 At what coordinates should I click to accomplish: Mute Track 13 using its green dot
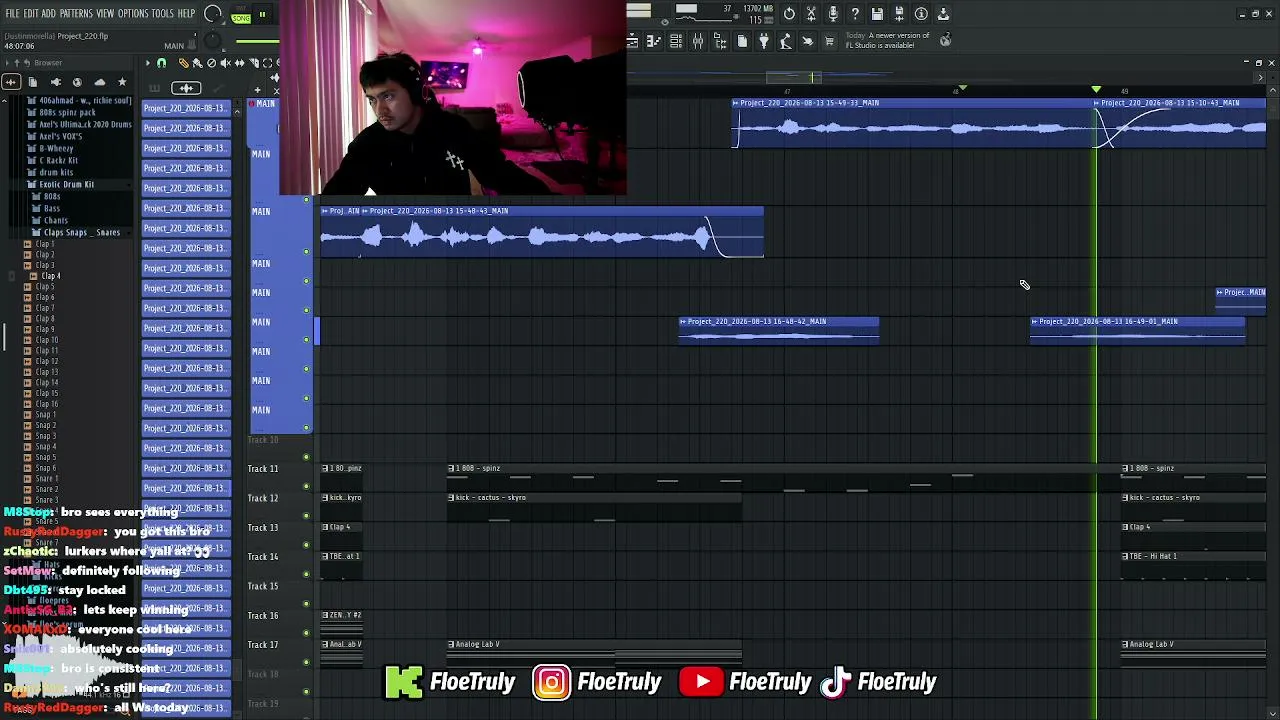307,545
